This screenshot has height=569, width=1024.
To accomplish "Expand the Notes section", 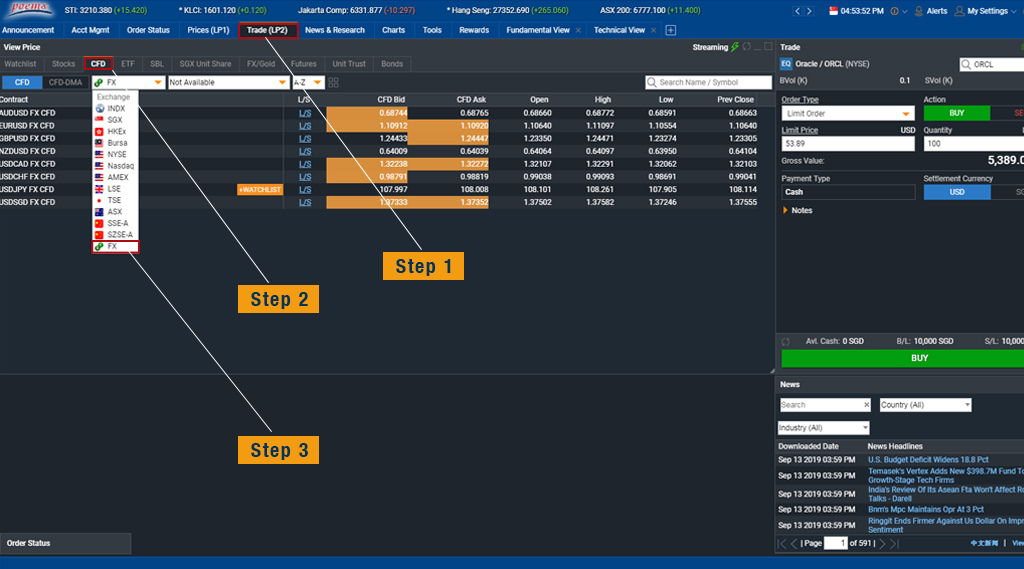I will 797,210.
